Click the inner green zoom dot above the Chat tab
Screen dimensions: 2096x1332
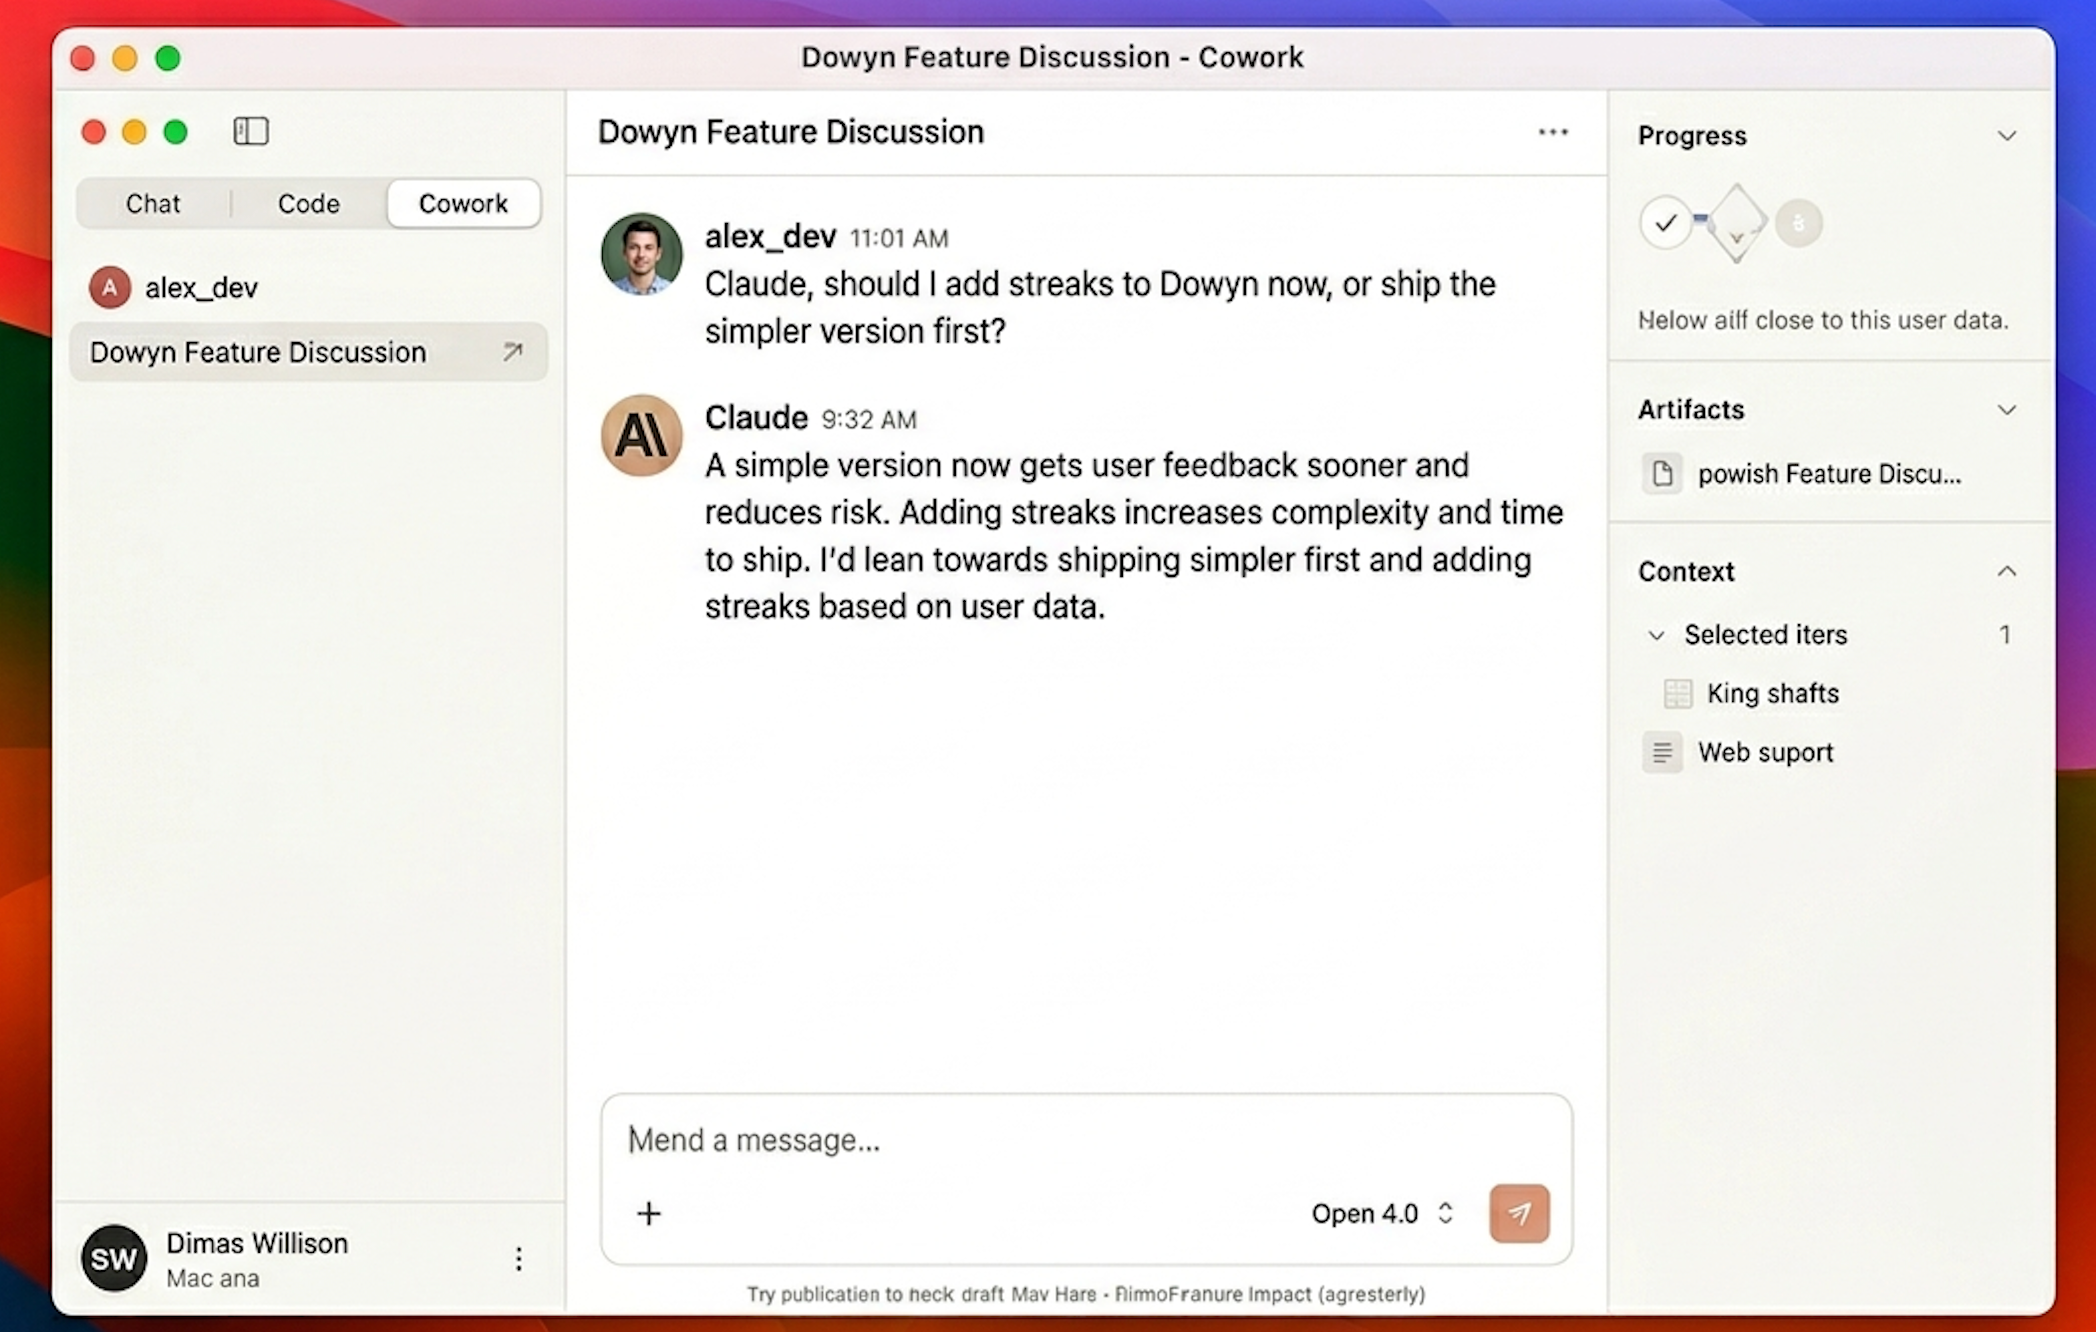176,132
